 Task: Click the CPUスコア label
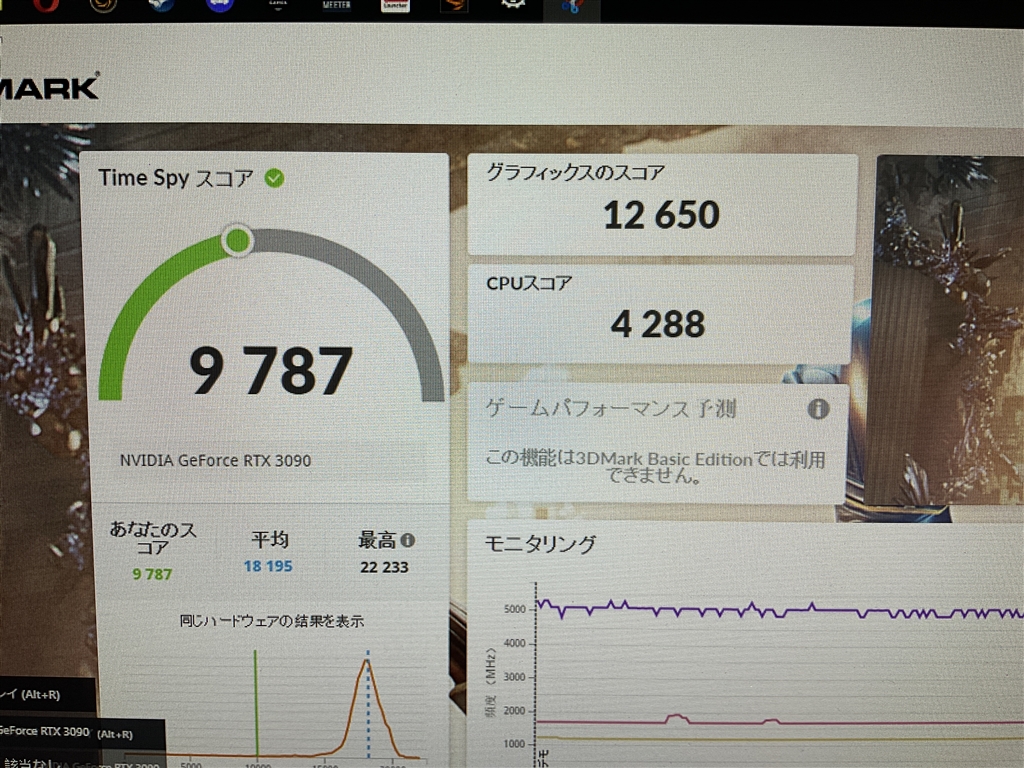pos(529,283)
